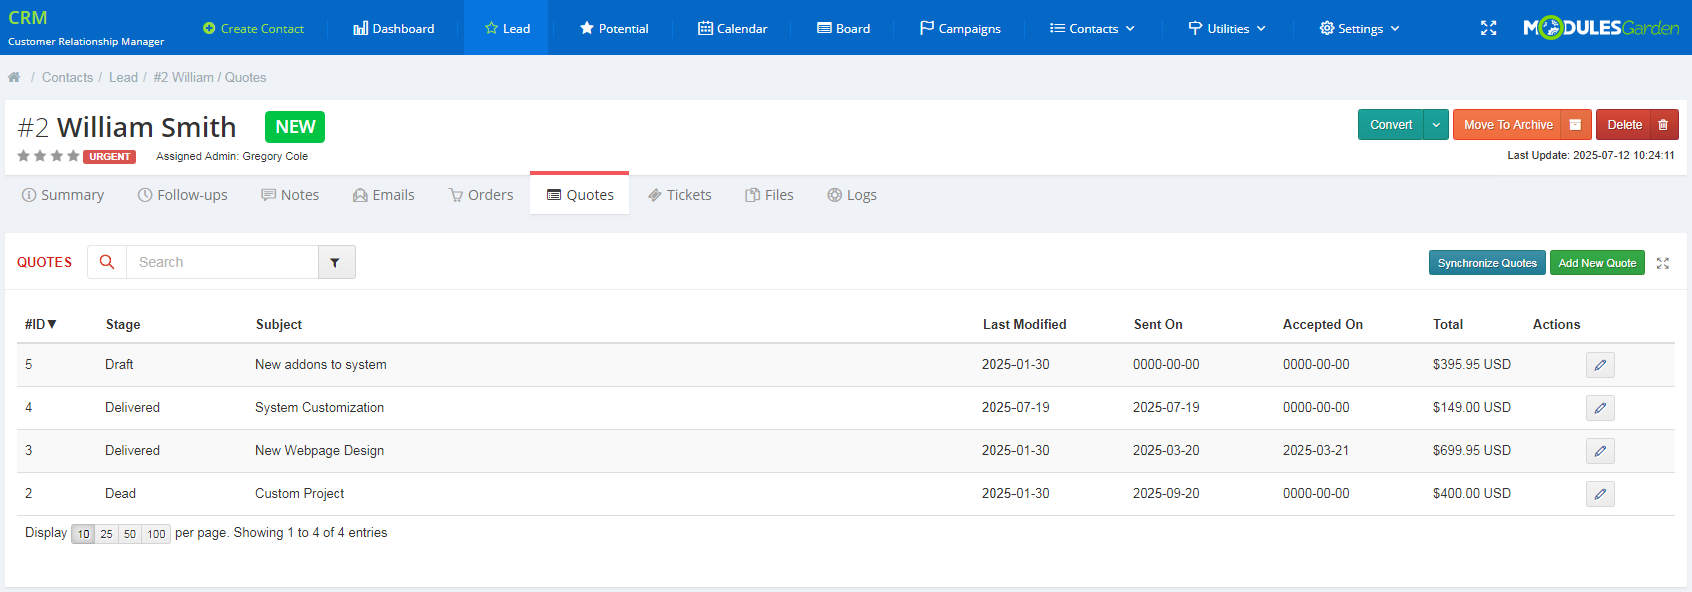Sort by Accepted On column header
The image size is (1692, 592).
click(x=1322, y=324)
